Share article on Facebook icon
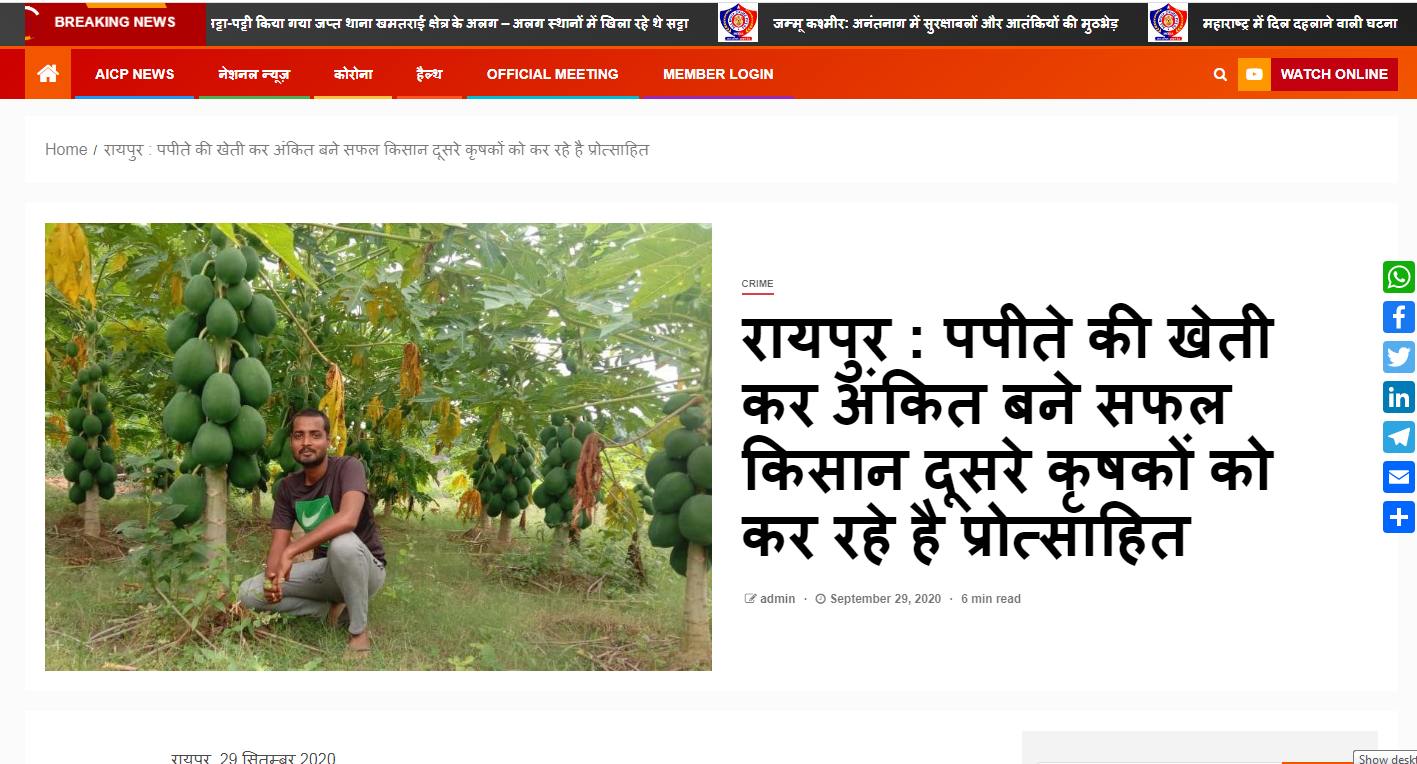 (1399, 317)
